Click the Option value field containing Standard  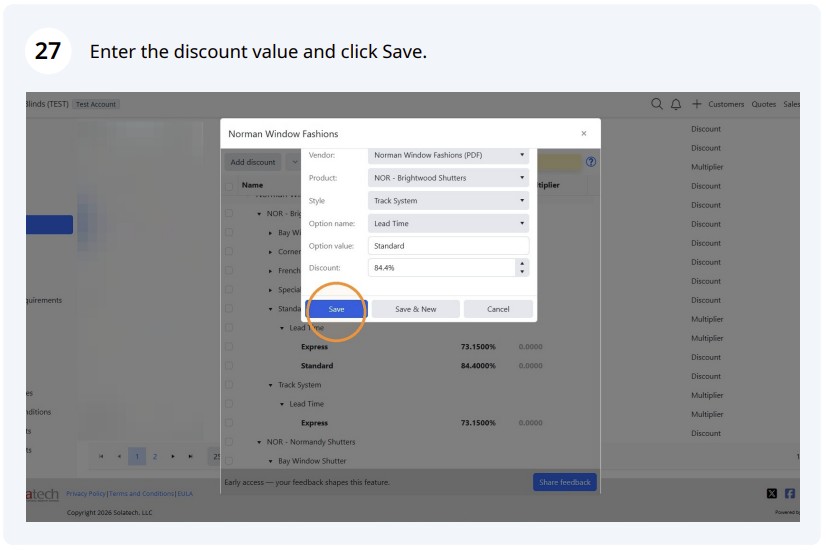(x=448, y=246)
